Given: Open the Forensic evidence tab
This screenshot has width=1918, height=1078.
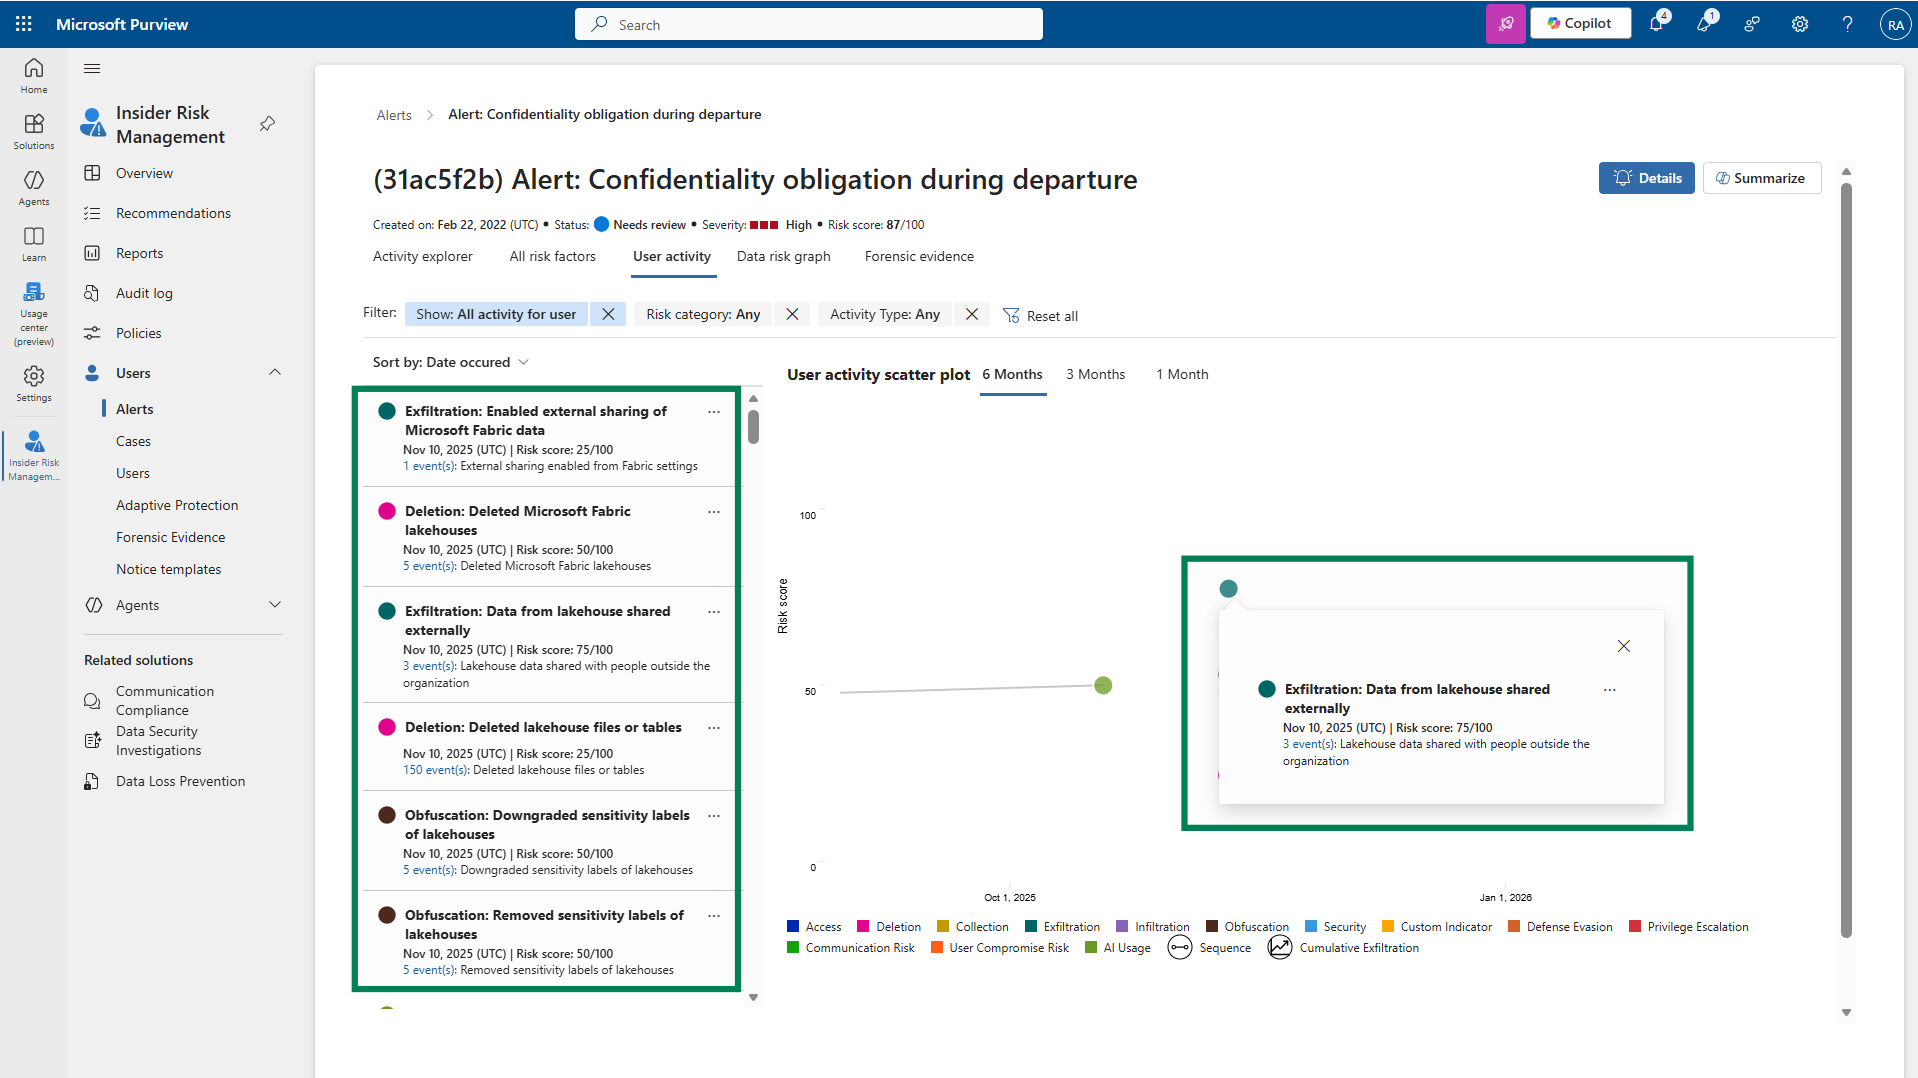Looking at the screenshot, I should [x=918, y=256].
